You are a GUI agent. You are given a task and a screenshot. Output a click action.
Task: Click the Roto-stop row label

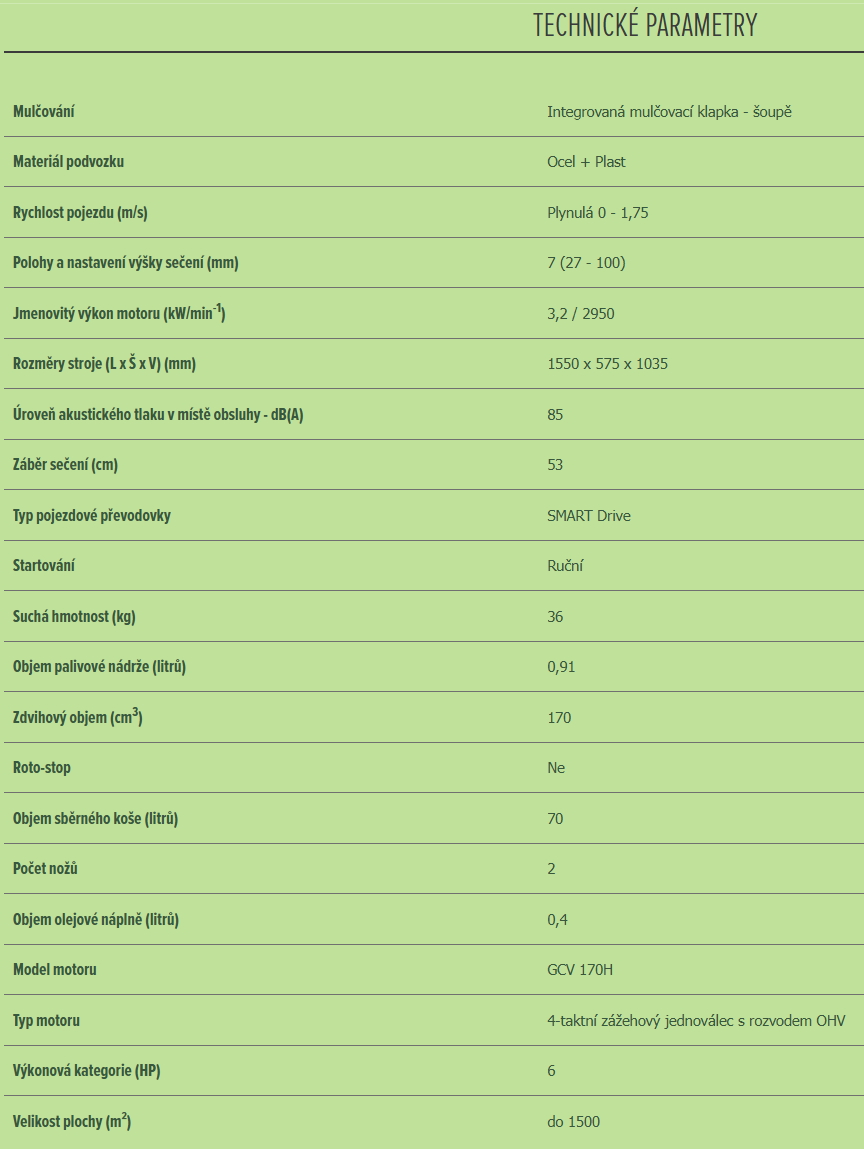click(42, 768)
